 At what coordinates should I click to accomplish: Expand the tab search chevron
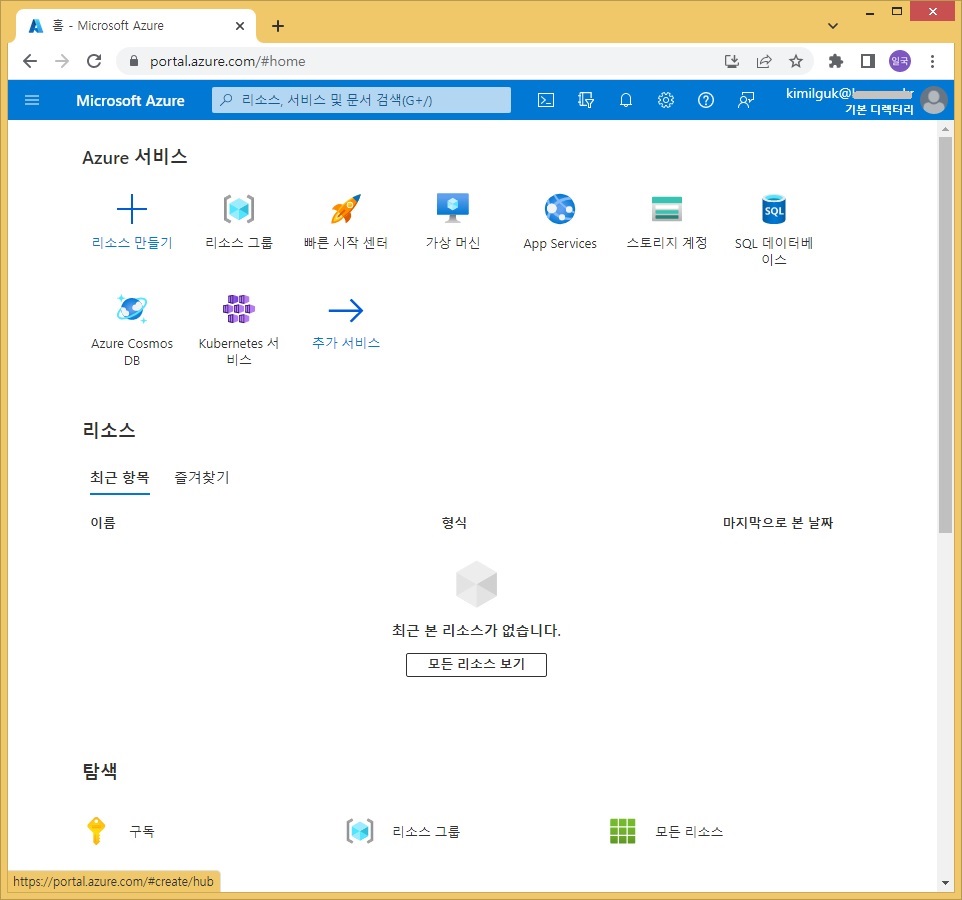833,26
